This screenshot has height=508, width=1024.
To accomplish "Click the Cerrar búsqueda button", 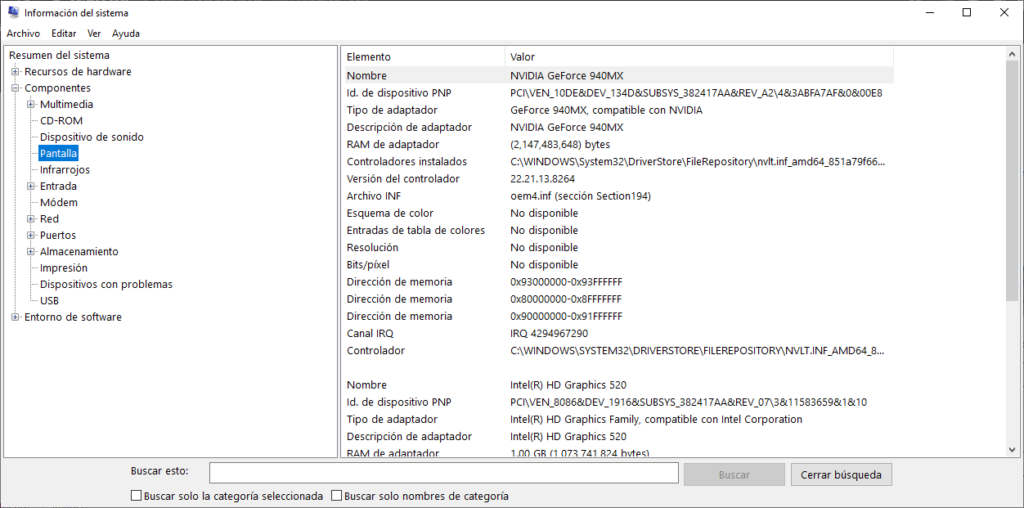I will click(x=841, y=475).
